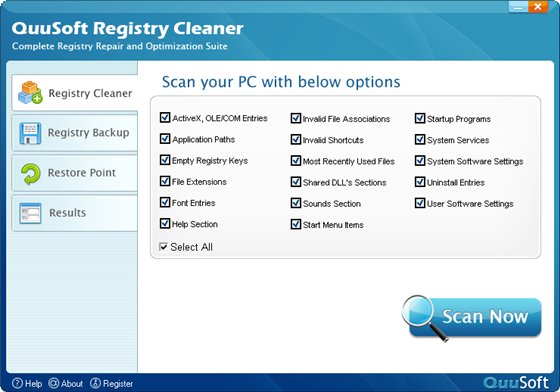Toggle the Invalid Shortcuts checkbox
The image size is (560, 392).
(296, 139)
